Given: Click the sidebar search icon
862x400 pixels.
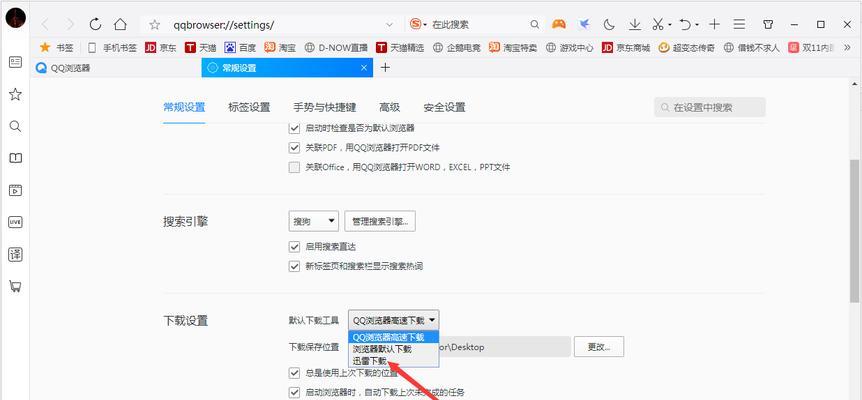Looking at the screenshot, I should coord(15,126).
